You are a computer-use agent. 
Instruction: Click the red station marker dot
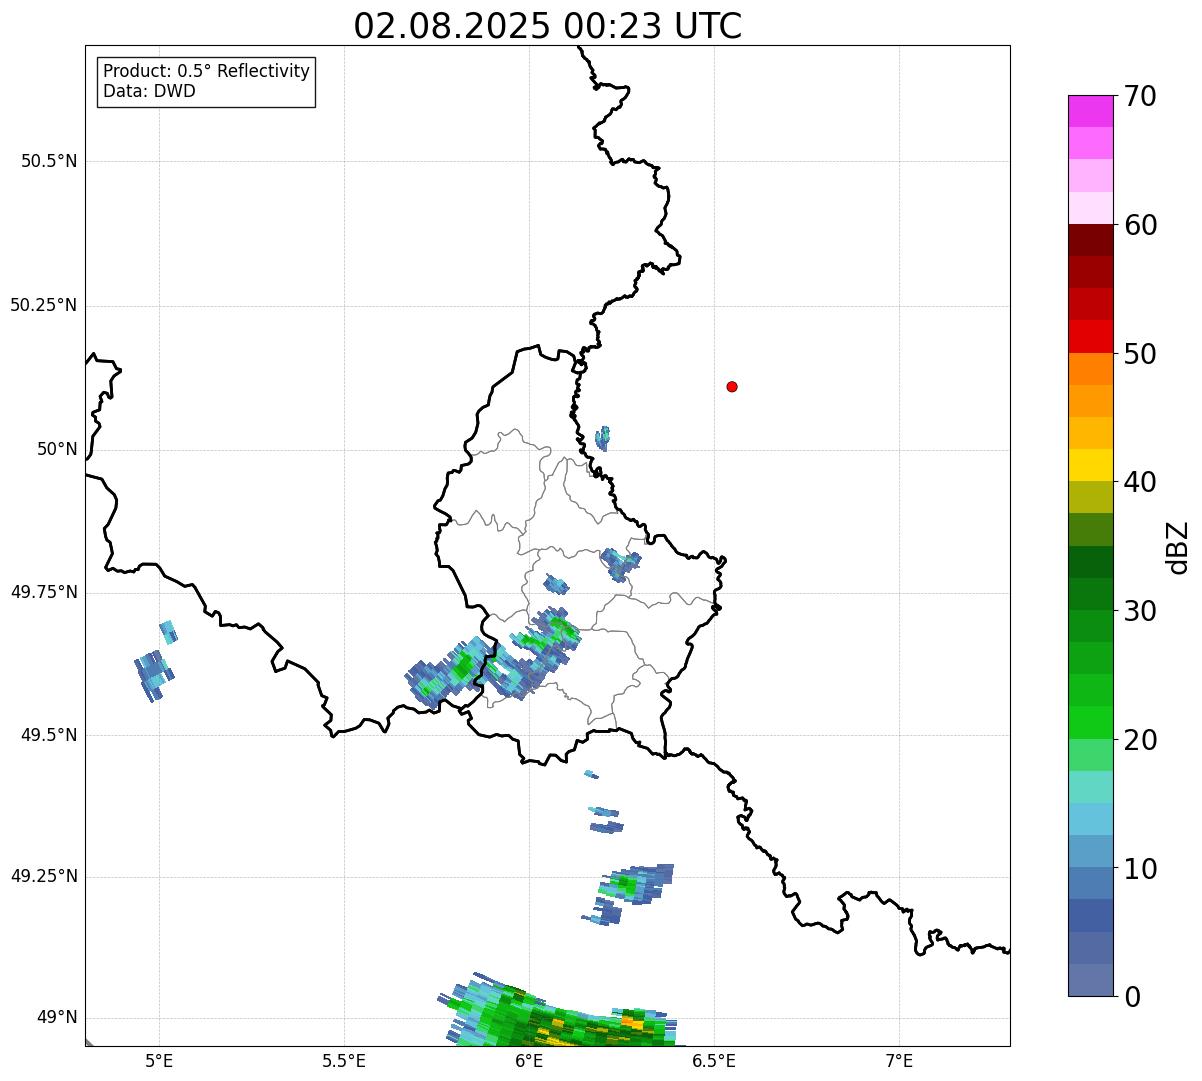pos(732,386)
